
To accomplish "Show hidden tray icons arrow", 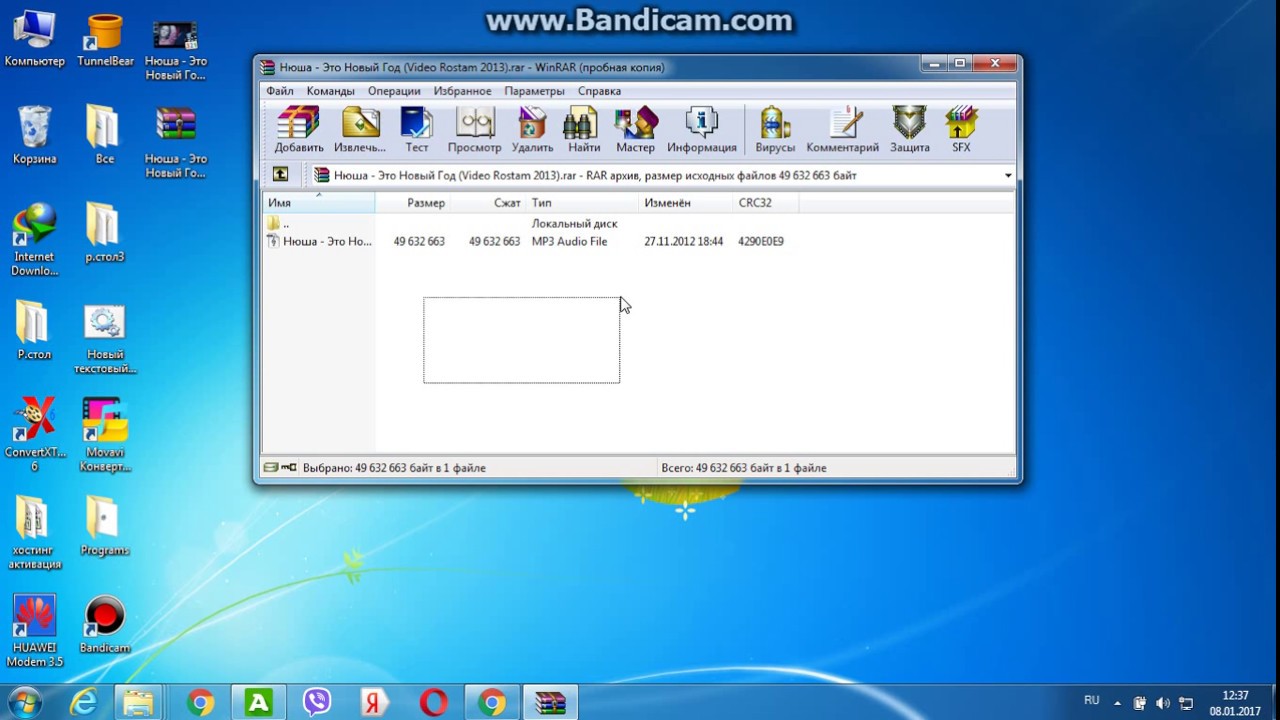I will (x=1117, y=703).
